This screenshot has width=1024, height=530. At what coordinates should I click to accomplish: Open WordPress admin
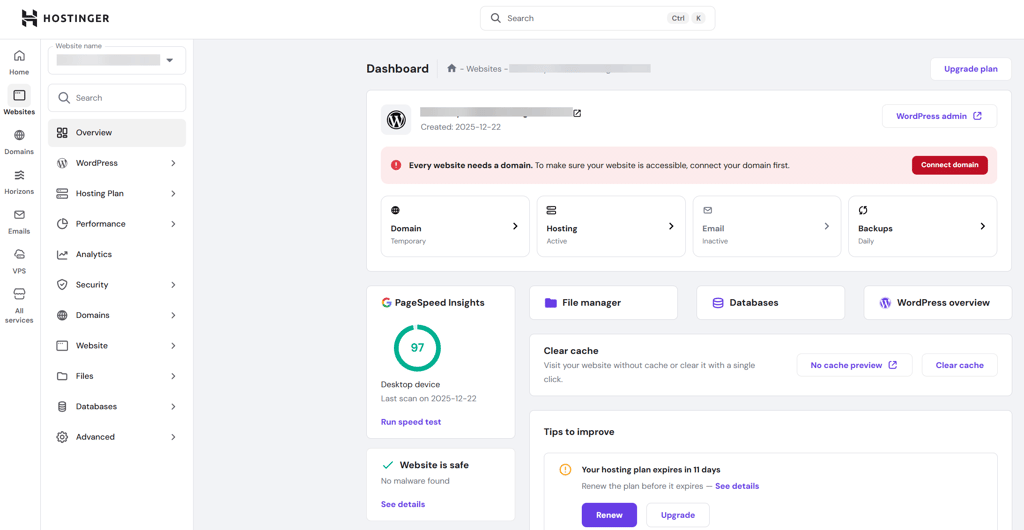point(940,116)
